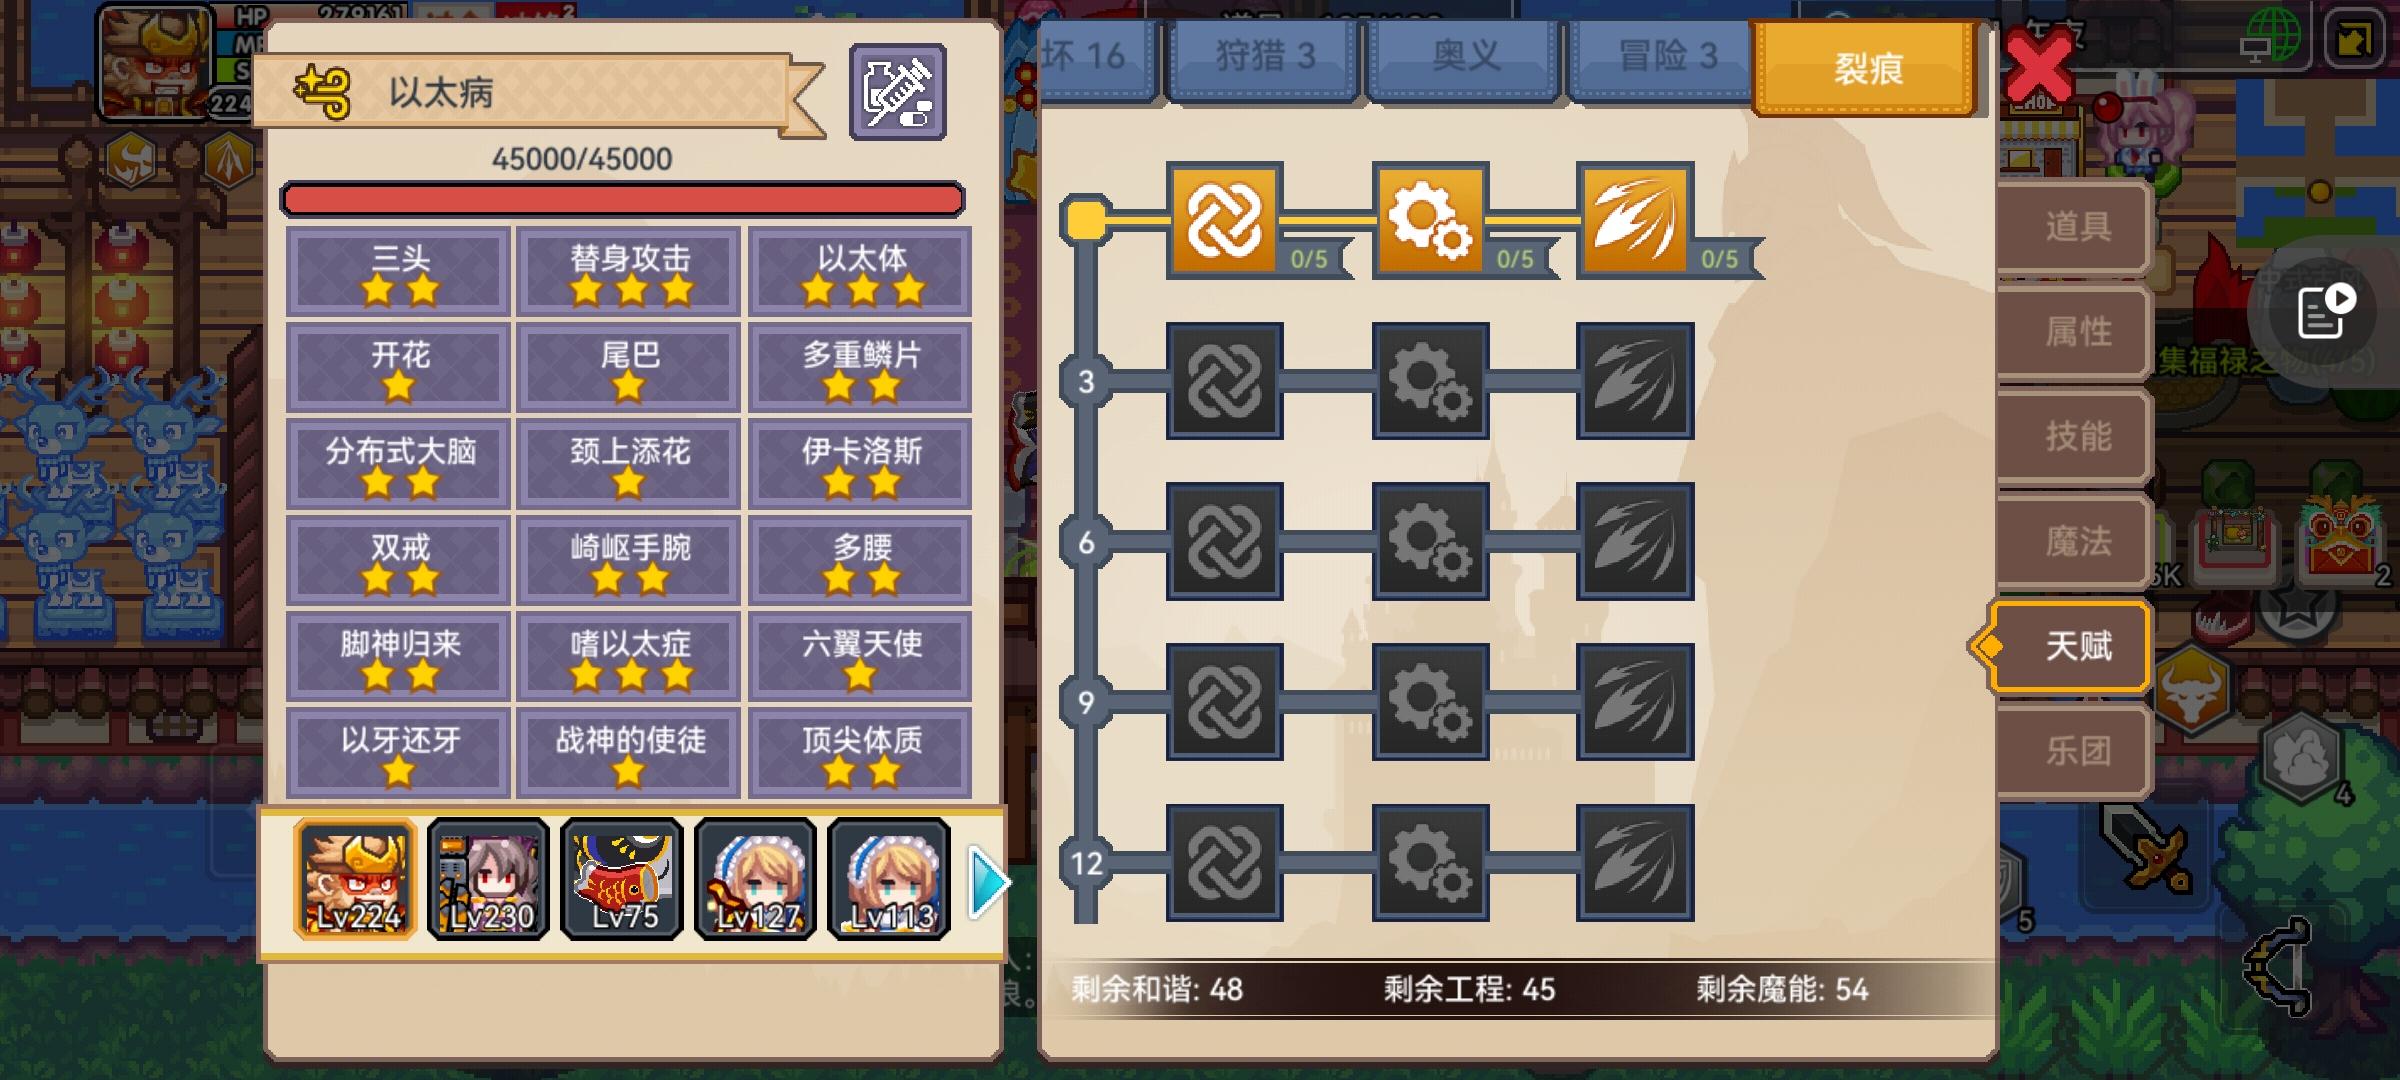
Task: Switch to the 狩猎 3 tab
Action: (x=1264, y=58)
